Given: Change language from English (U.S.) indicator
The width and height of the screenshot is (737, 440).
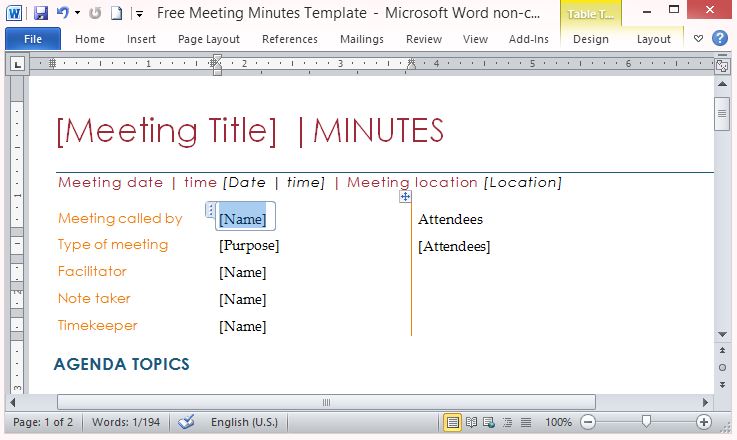Looking at the screenshot, I should (x=244, y=422).
